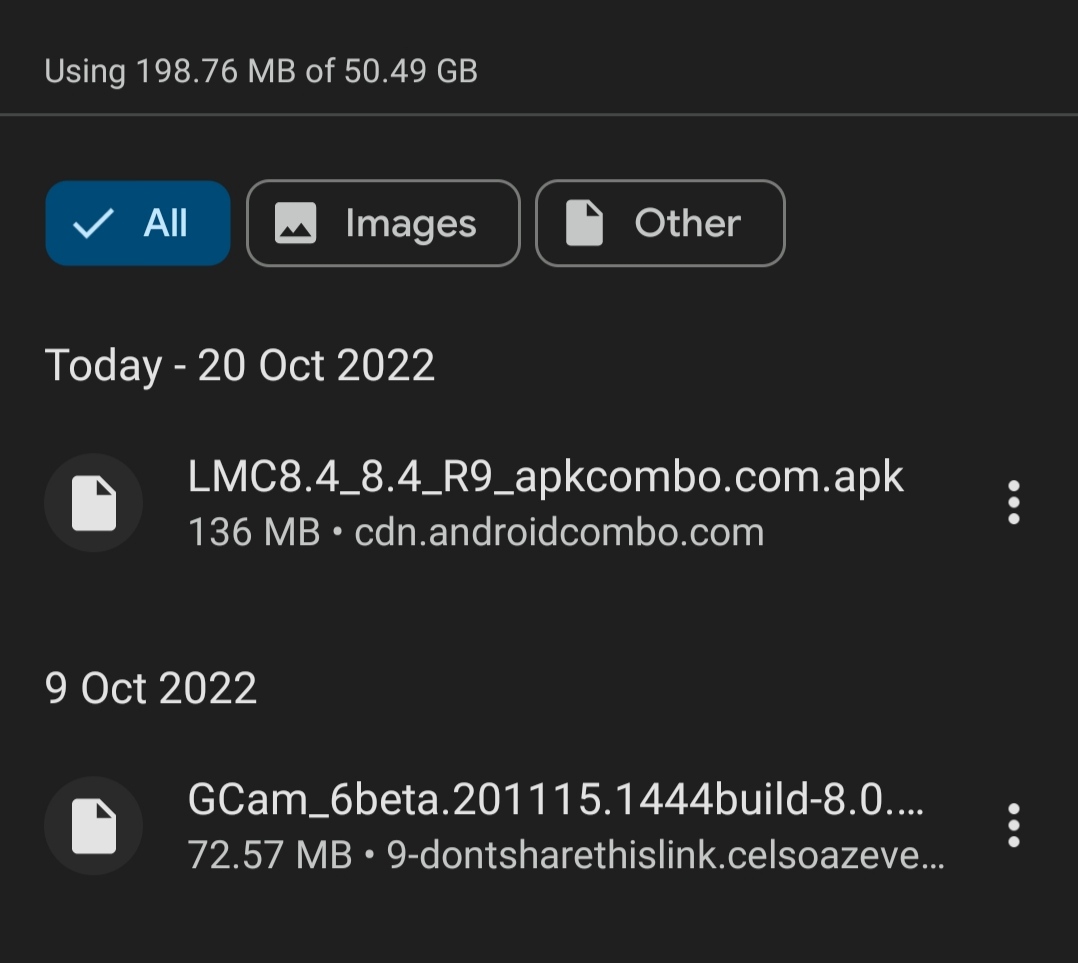The height and width of the screenshot is (963, 1078).
Task: Click the 136 MB size label
Action: pyautogui.click(x=254, y=533)
